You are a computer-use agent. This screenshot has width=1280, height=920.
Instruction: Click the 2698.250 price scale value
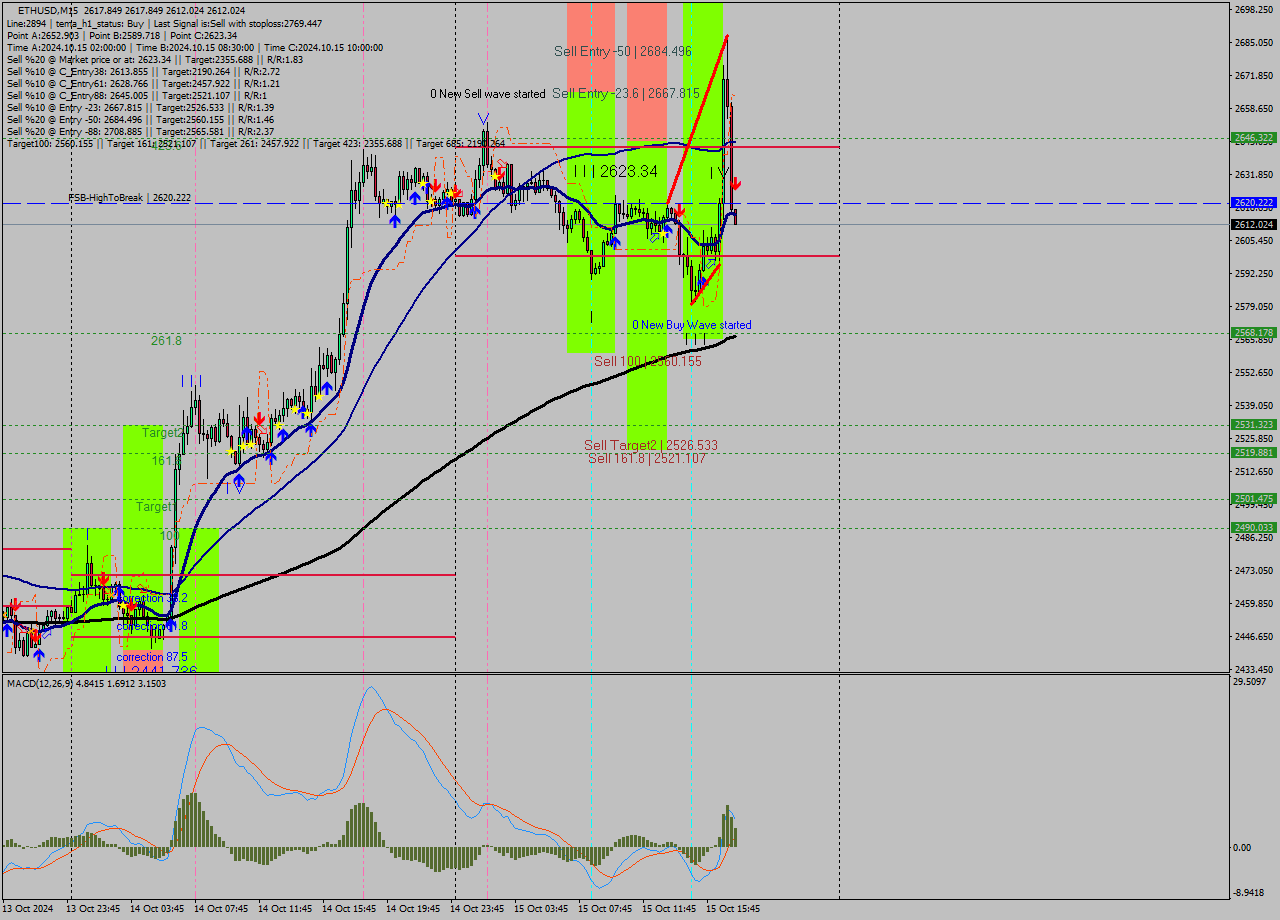coord(1254,10)
